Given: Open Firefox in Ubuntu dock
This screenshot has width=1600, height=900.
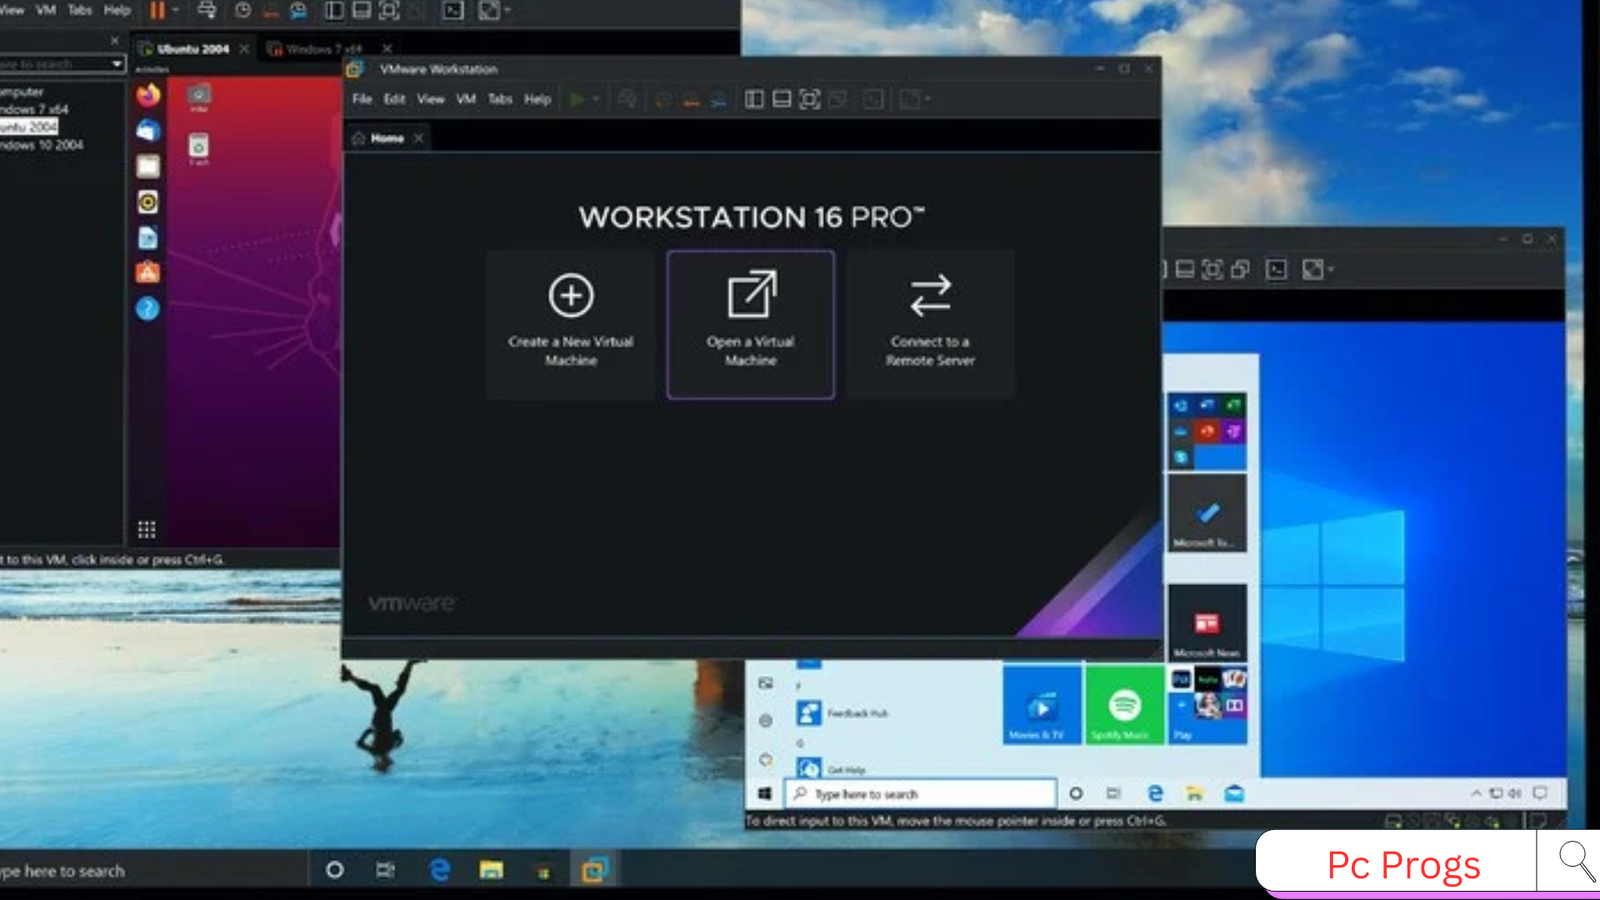Looking at the screenshot, I should click(148, 95).
